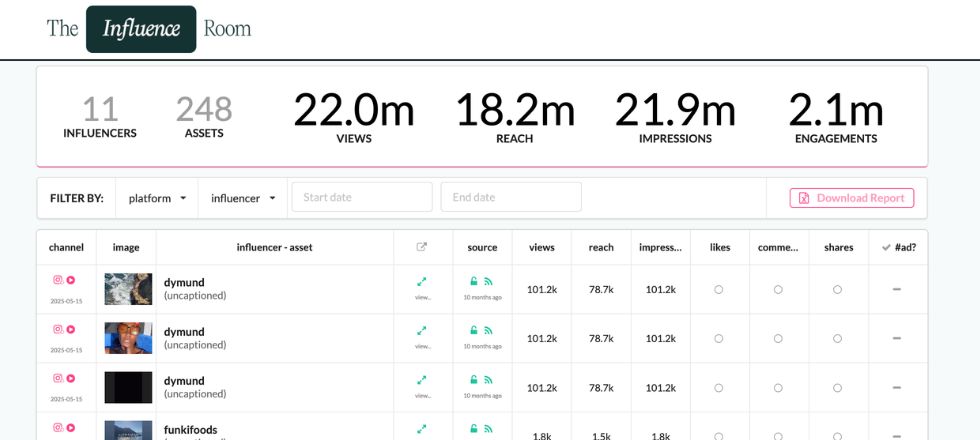
Task: Sort by the shares column header
Action: pyautogui.click(x=839, y=248)
